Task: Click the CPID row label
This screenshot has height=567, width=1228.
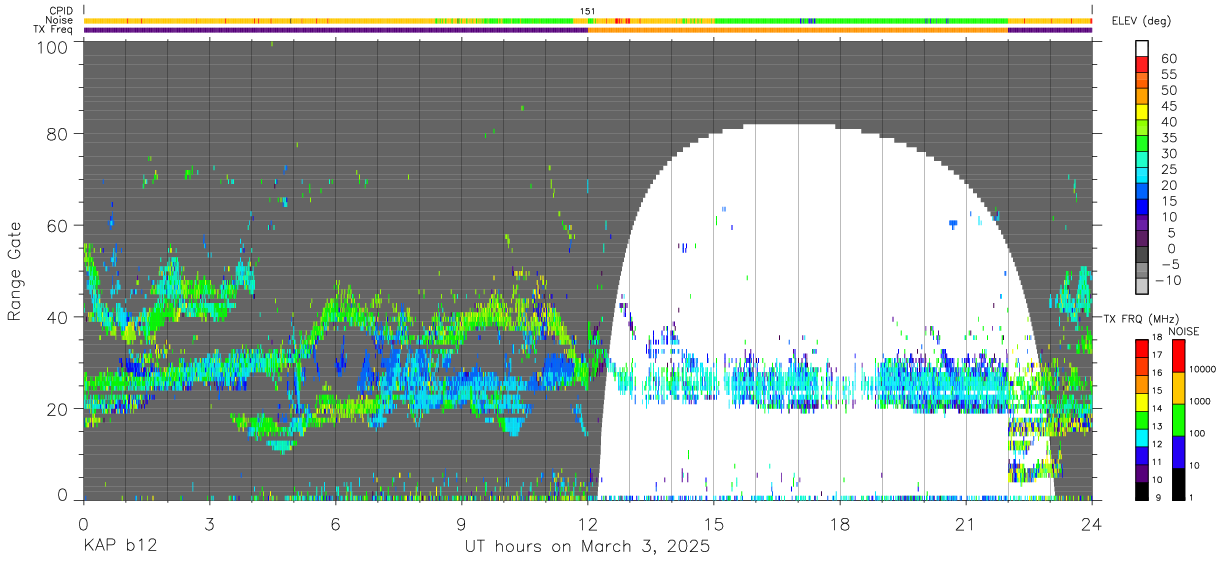Action: (x=60, y=10)
